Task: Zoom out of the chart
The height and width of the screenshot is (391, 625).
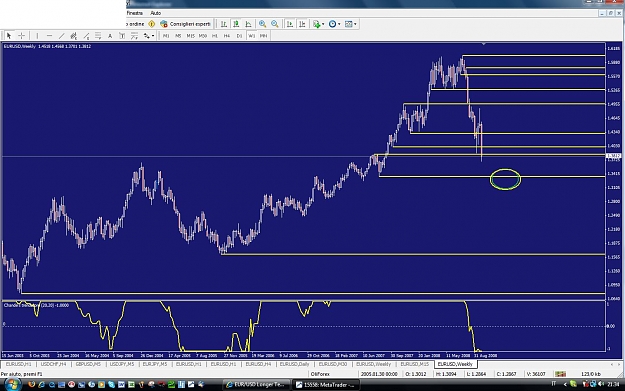Action: point(275,24)
